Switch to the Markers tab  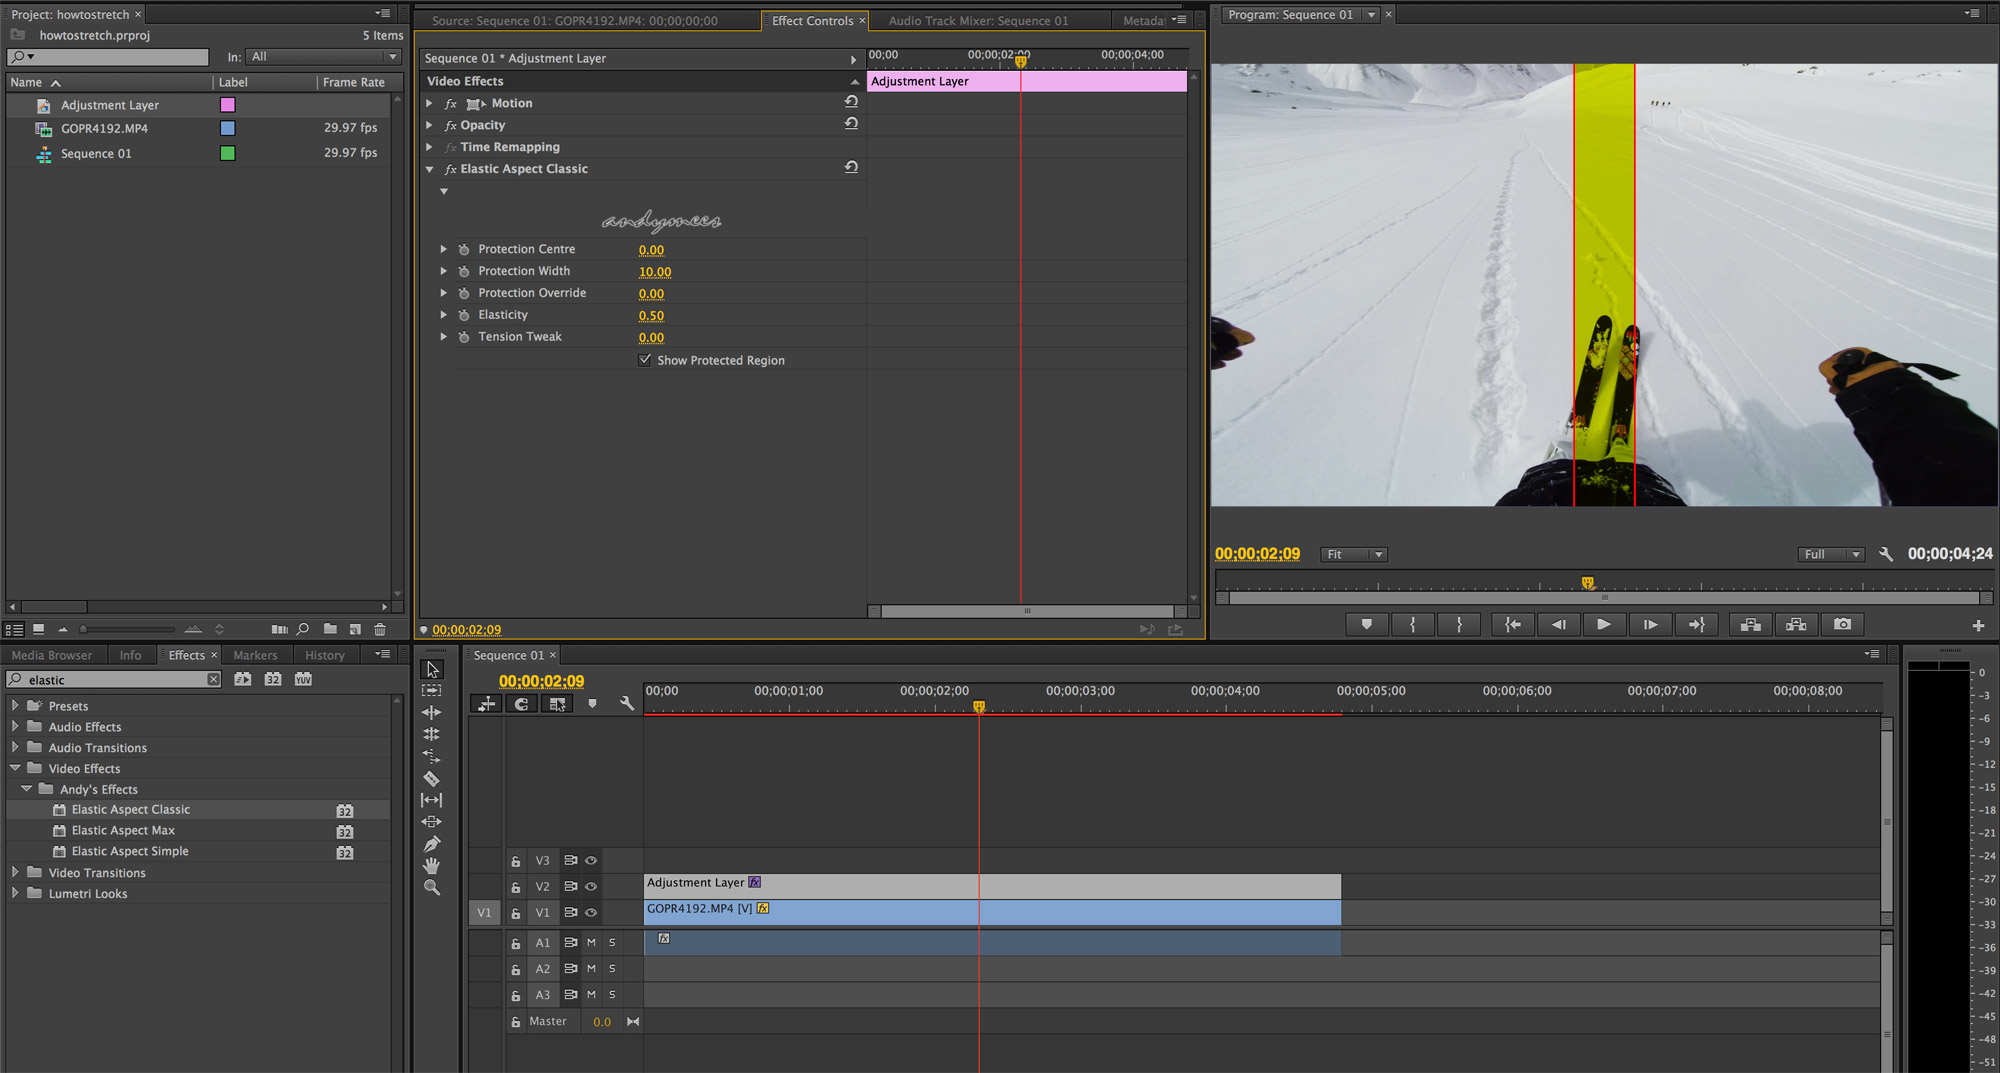[255, 655]
